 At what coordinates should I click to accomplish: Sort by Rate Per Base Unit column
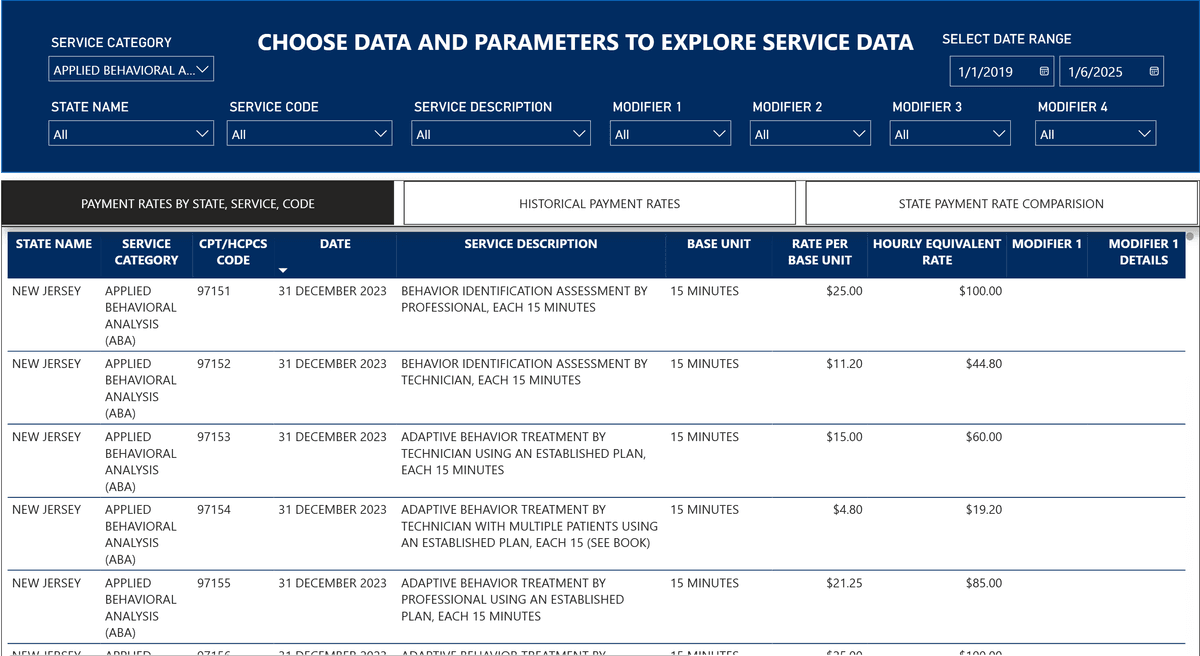click(x=821, y=252)
